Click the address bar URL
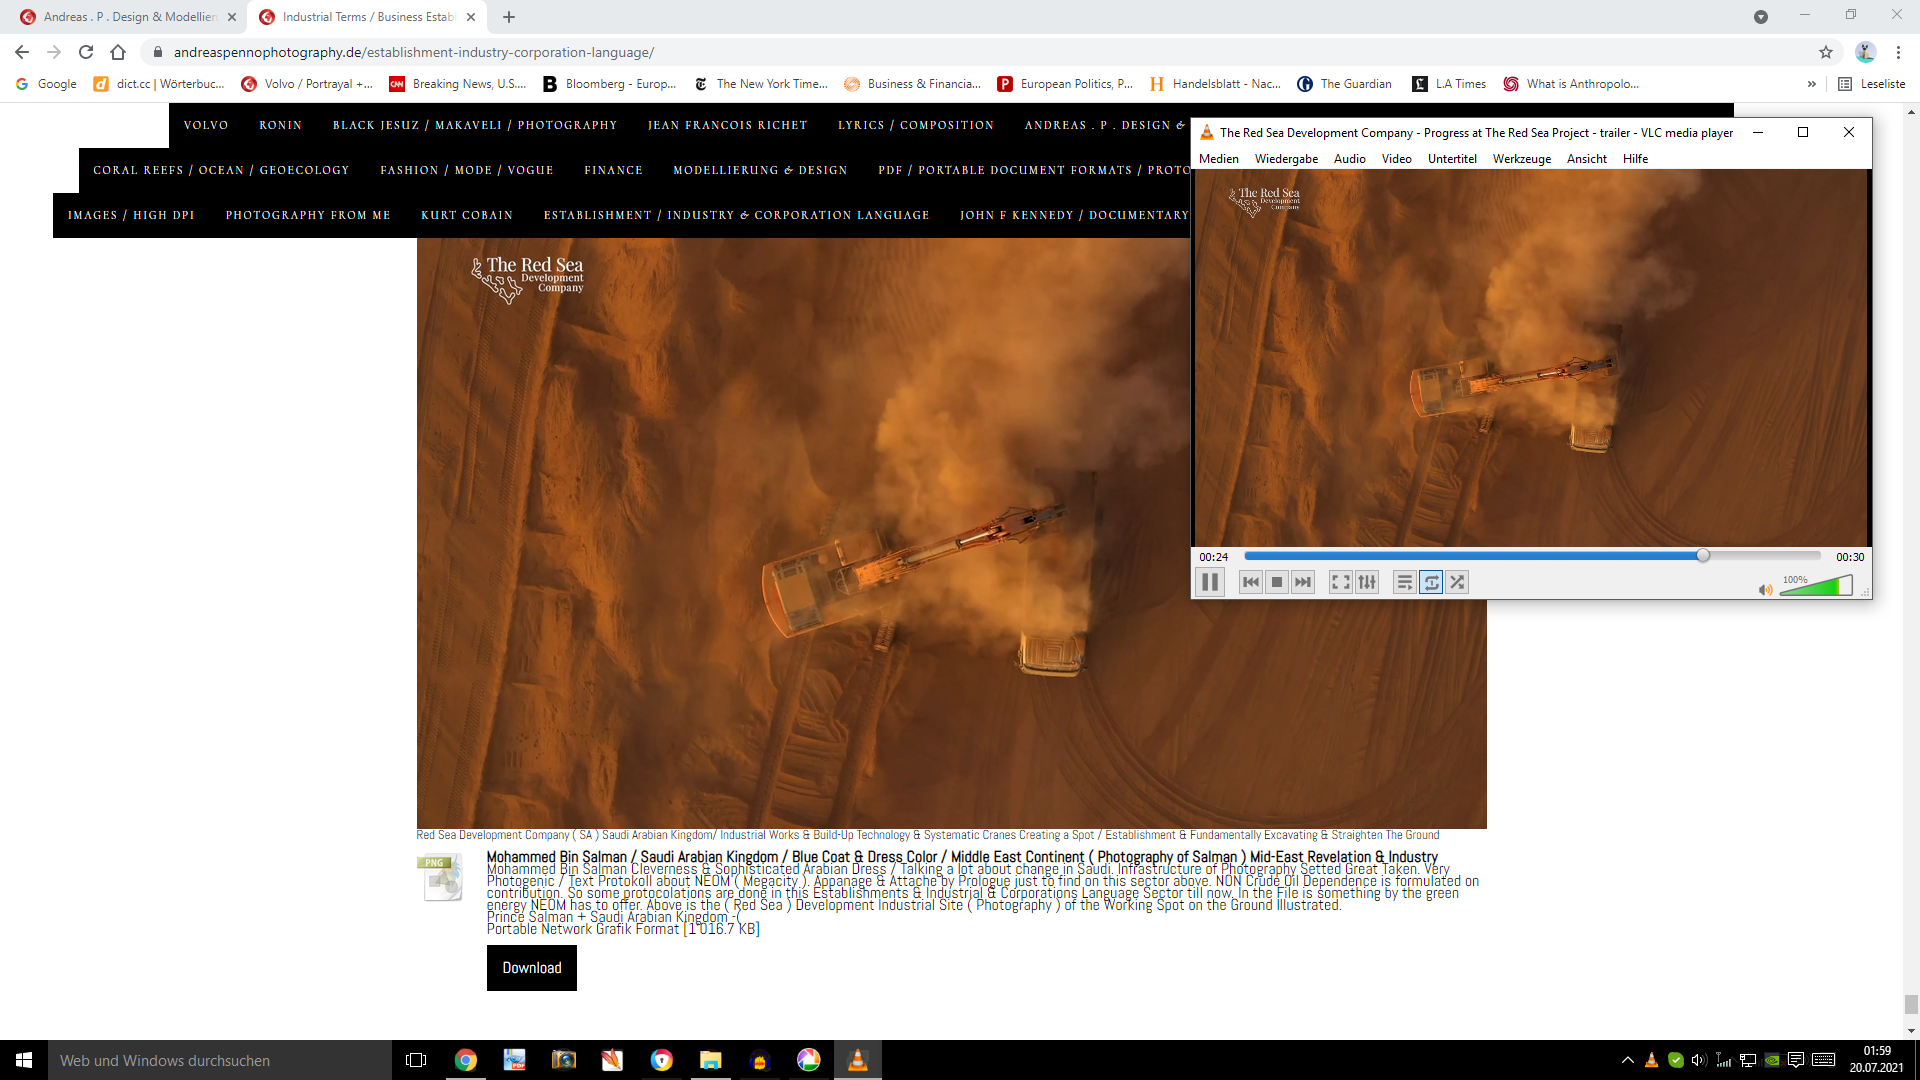1920x1080 pixels. (x=414, y=52)
